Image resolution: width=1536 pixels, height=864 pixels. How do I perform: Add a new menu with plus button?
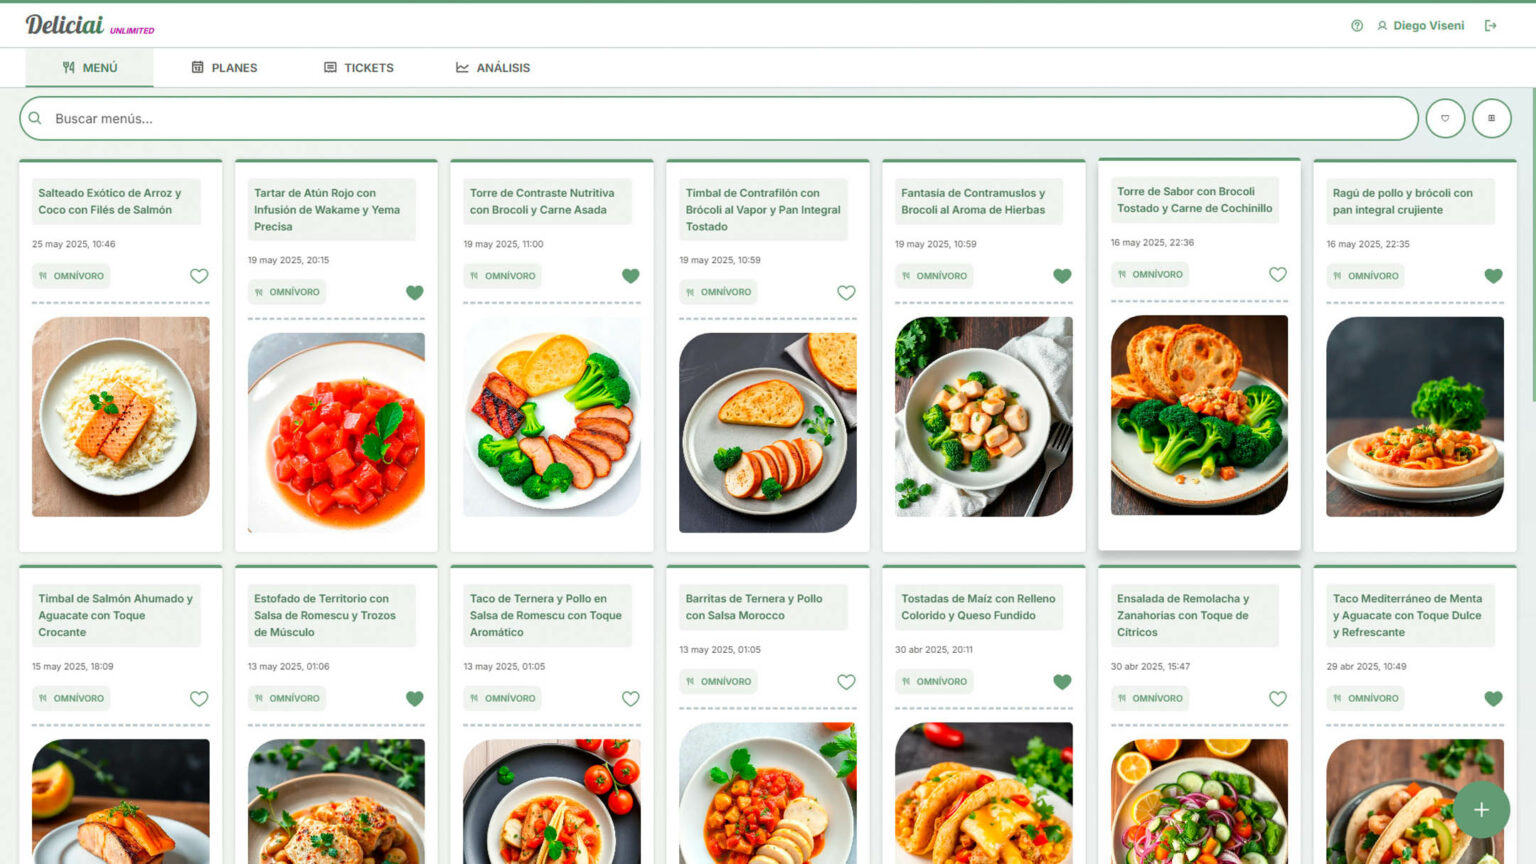(1481, 810)
